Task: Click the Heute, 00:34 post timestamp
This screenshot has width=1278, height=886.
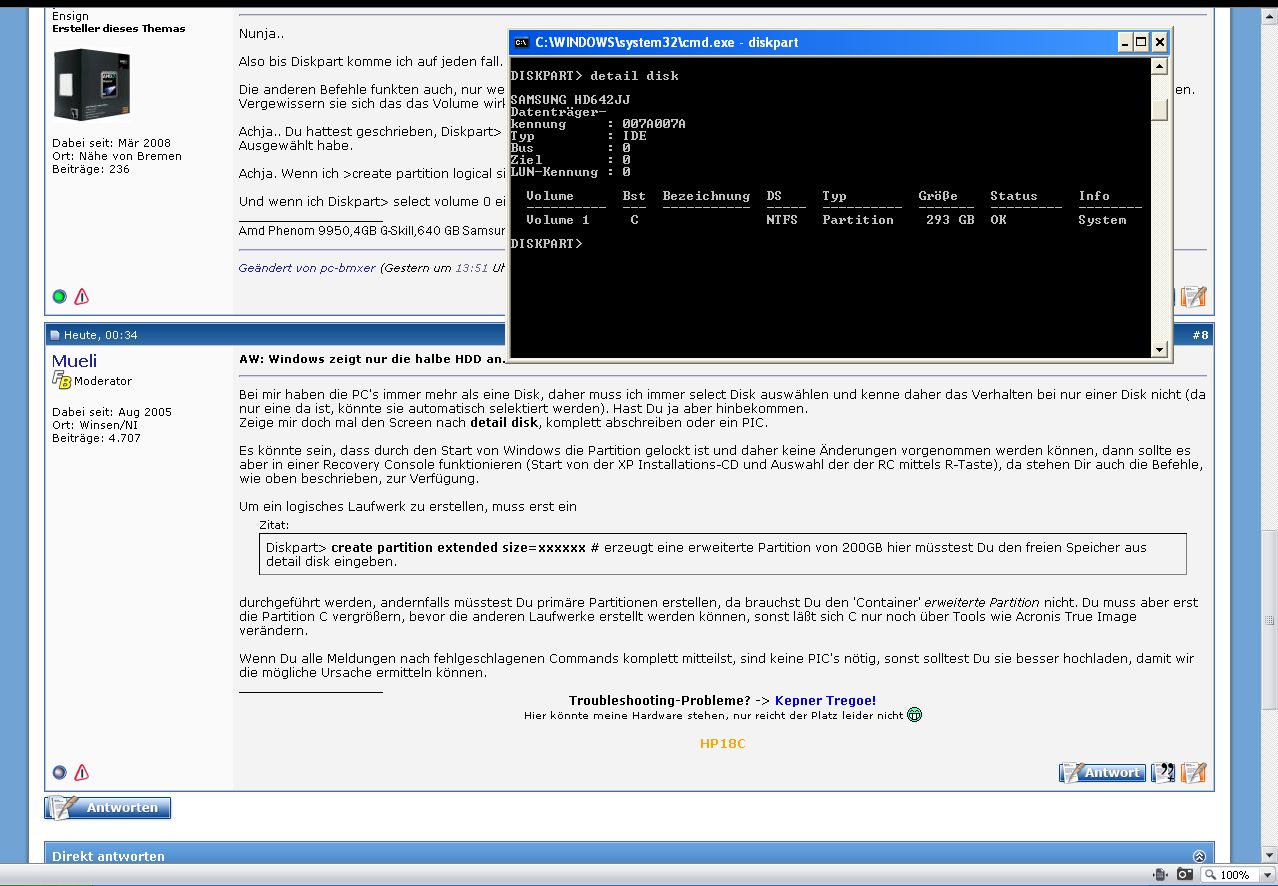Action: 100,335
